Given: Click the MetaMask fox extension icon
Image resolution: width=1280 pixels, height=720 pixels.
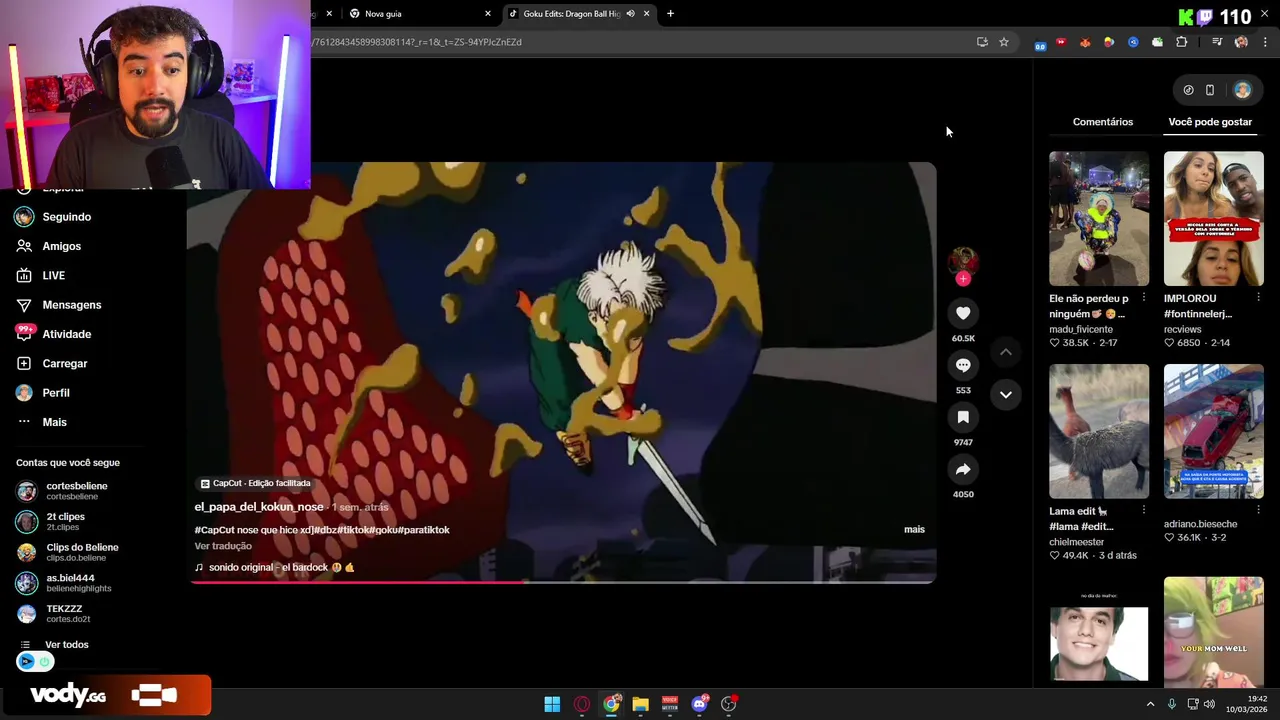Looking at the screenshot, I should point(1085,42).
